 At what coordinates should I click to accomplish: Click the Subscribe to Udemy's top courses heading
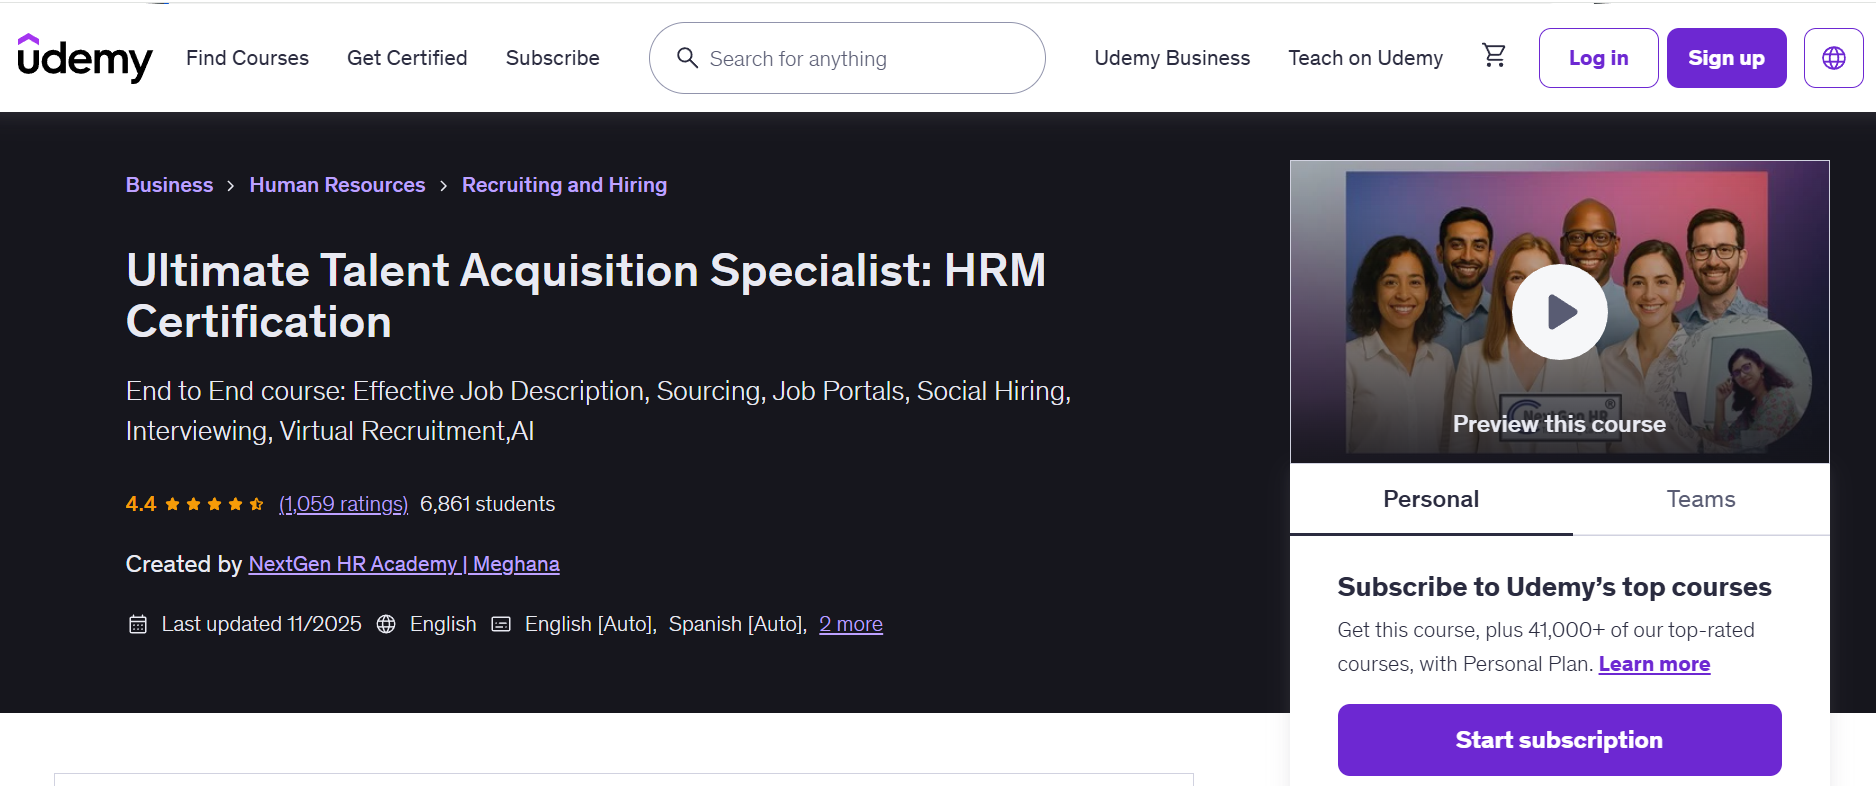1554,587
